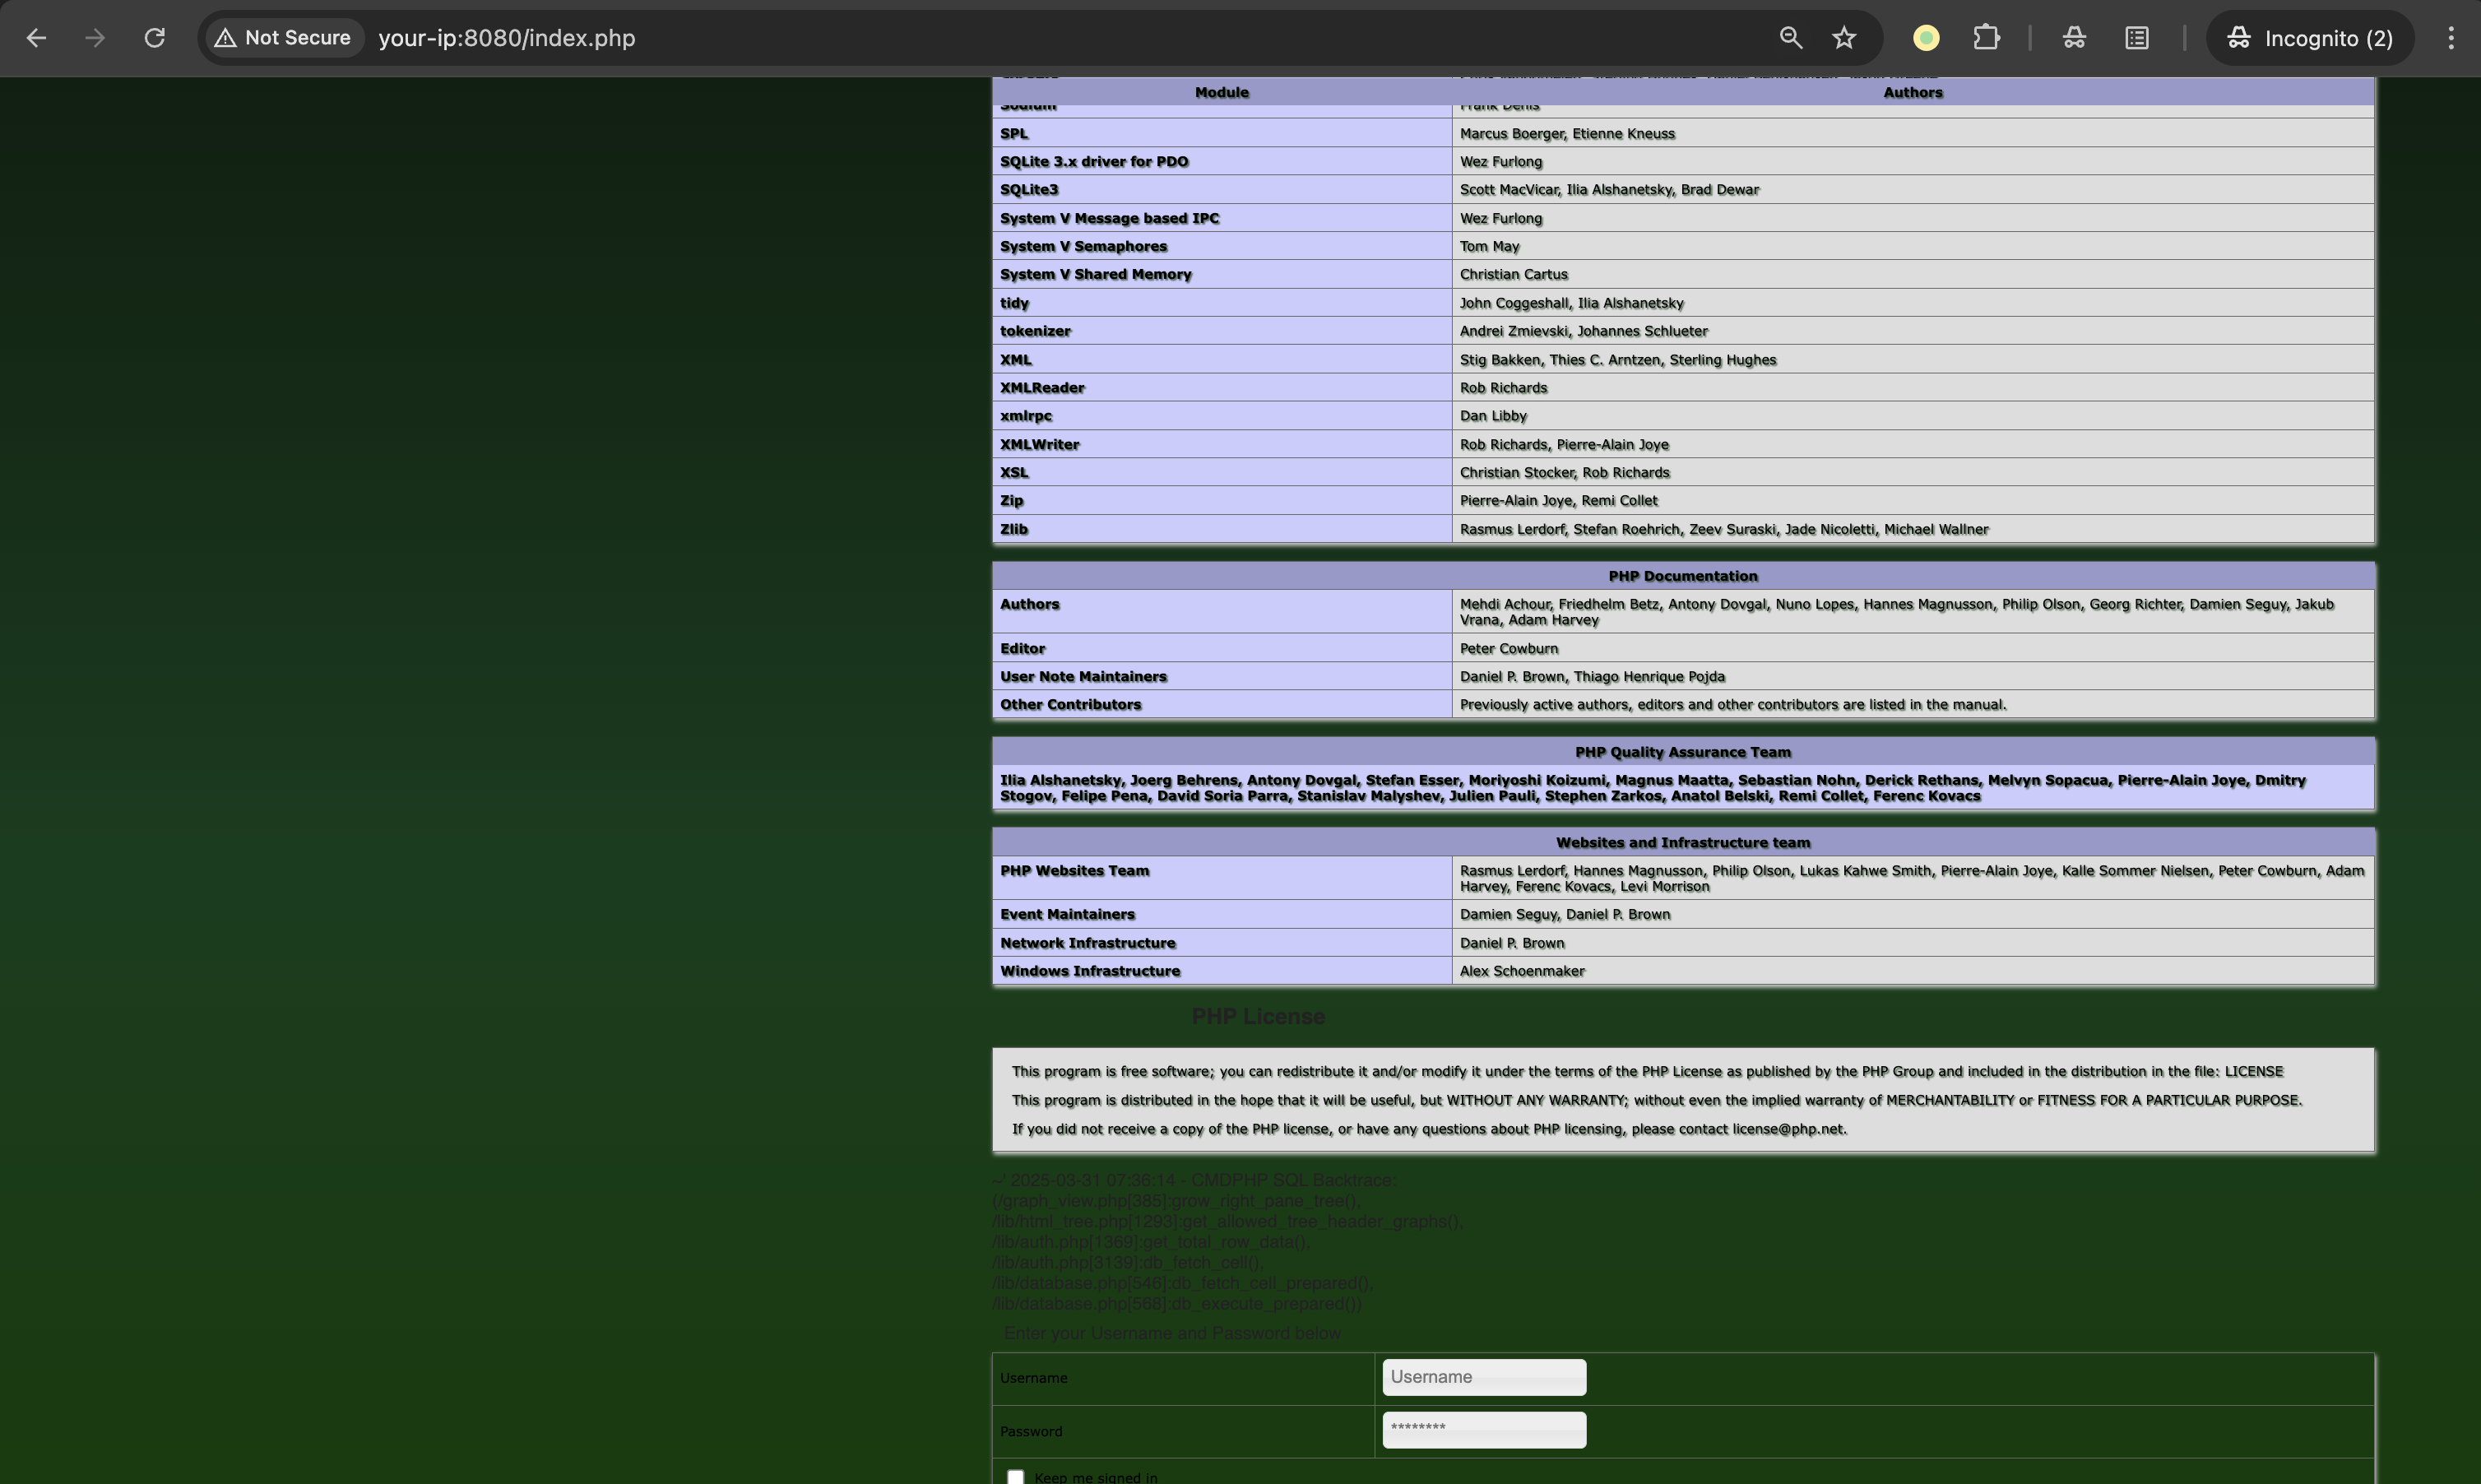Enable Keep me signed in checkbox
2481x1484 pixels.
[x=1016, y=1476]
